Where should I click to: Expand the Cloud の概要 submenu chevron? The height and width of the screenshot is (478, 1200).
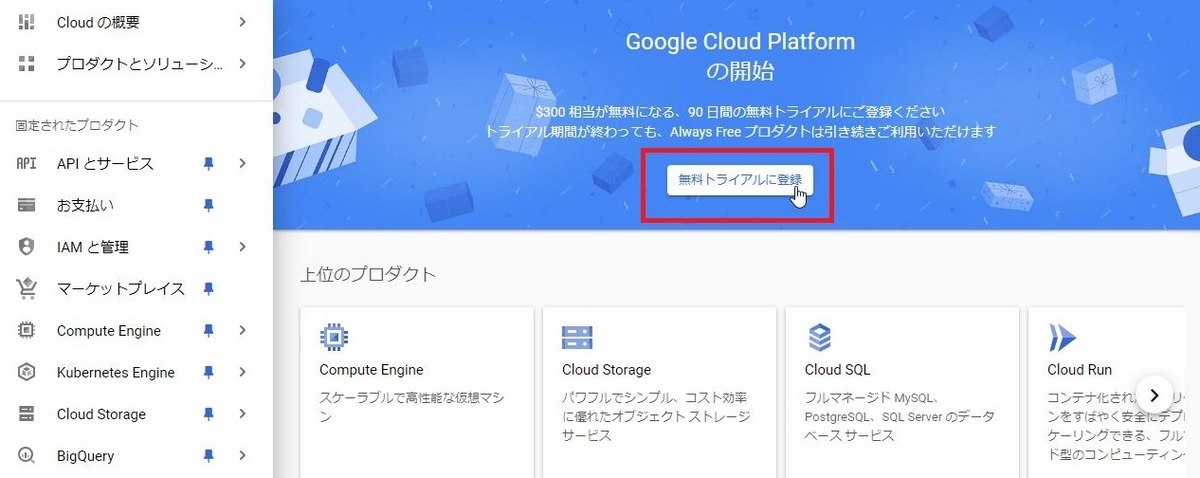(243, 22)
